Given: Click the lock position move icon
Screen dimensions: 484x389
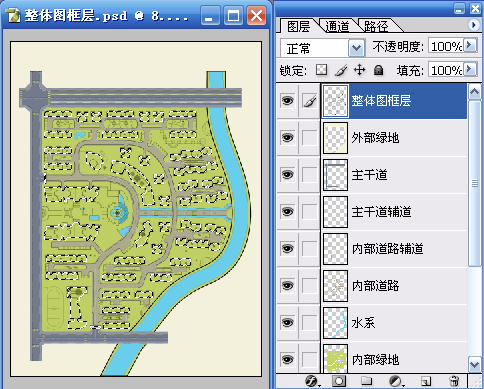Looking at the screenshot, I should point(359,70).
